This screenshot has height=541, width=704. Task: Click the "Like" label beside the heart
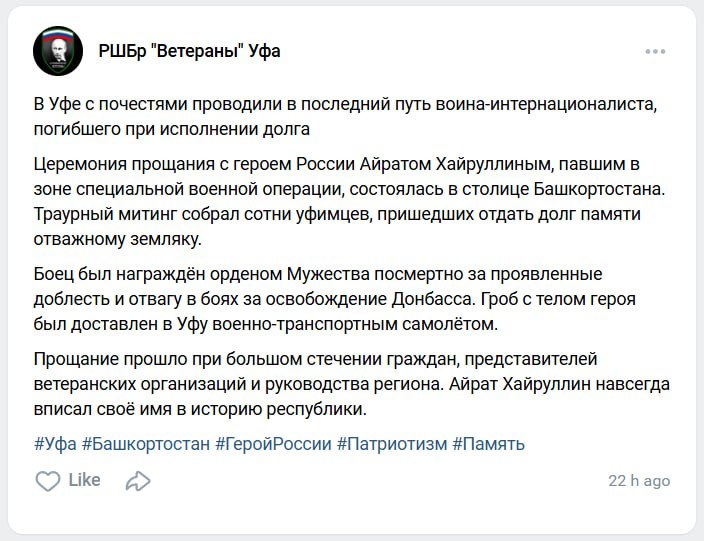click(x=84, y=480)
